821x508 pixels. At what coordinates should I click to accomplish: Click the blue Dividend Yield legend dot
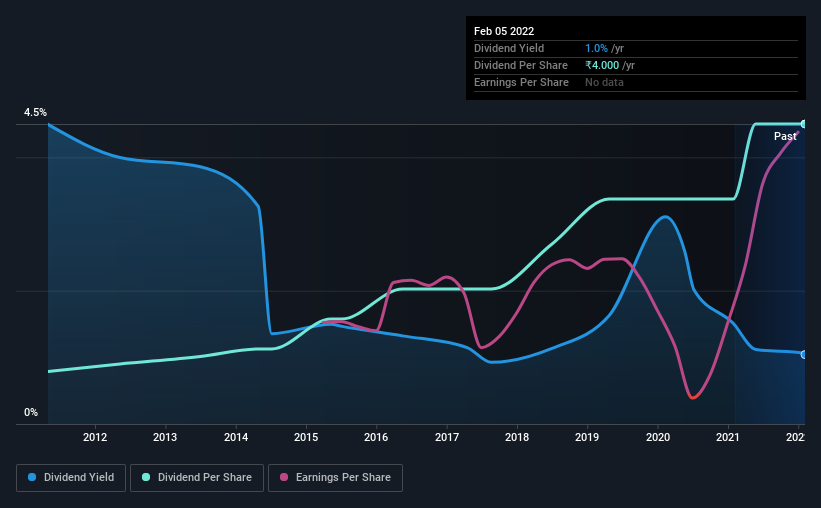32,477
